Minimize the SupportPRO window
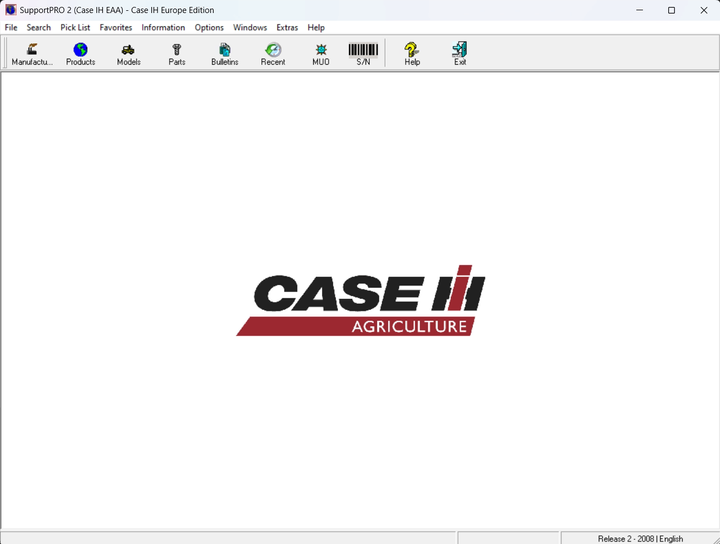The width and height of the screenshot is (720, 544). coord(639,10)
